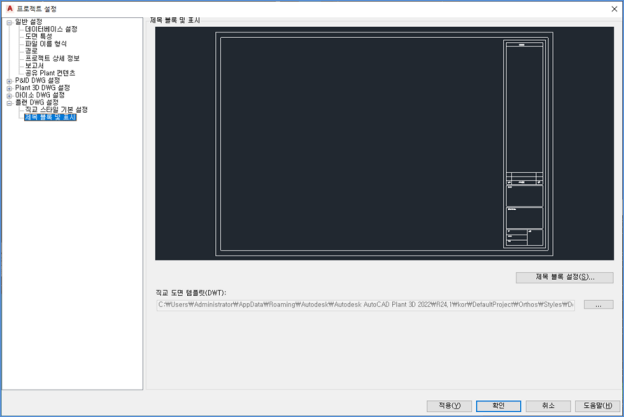Image resolution: width=624 pixels, height=417 pixels.
Task: Select Plant 3D DWG 설정 label
Action: tap(43, 88)
